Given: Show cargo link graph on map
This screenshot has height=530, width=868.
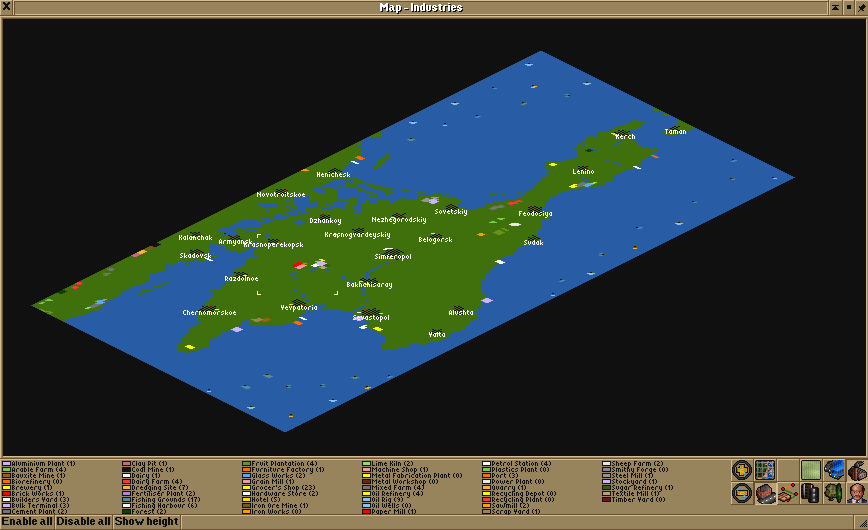Looking at the screenshot, I should pos(788,493).
